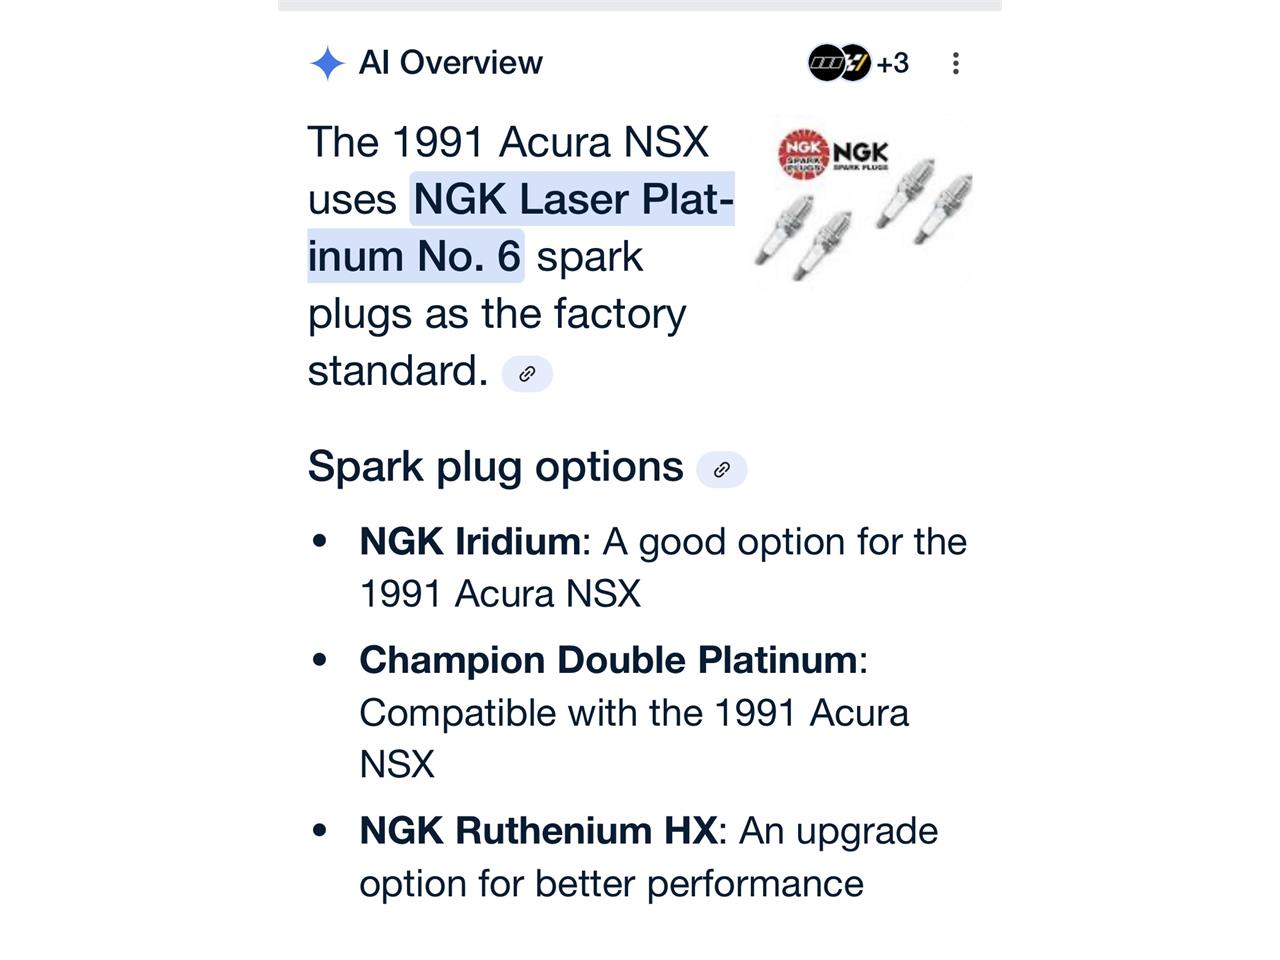Select the "Champion Double Platinum" bold label
Viewport: 1280px width, 960px height.
608,660
